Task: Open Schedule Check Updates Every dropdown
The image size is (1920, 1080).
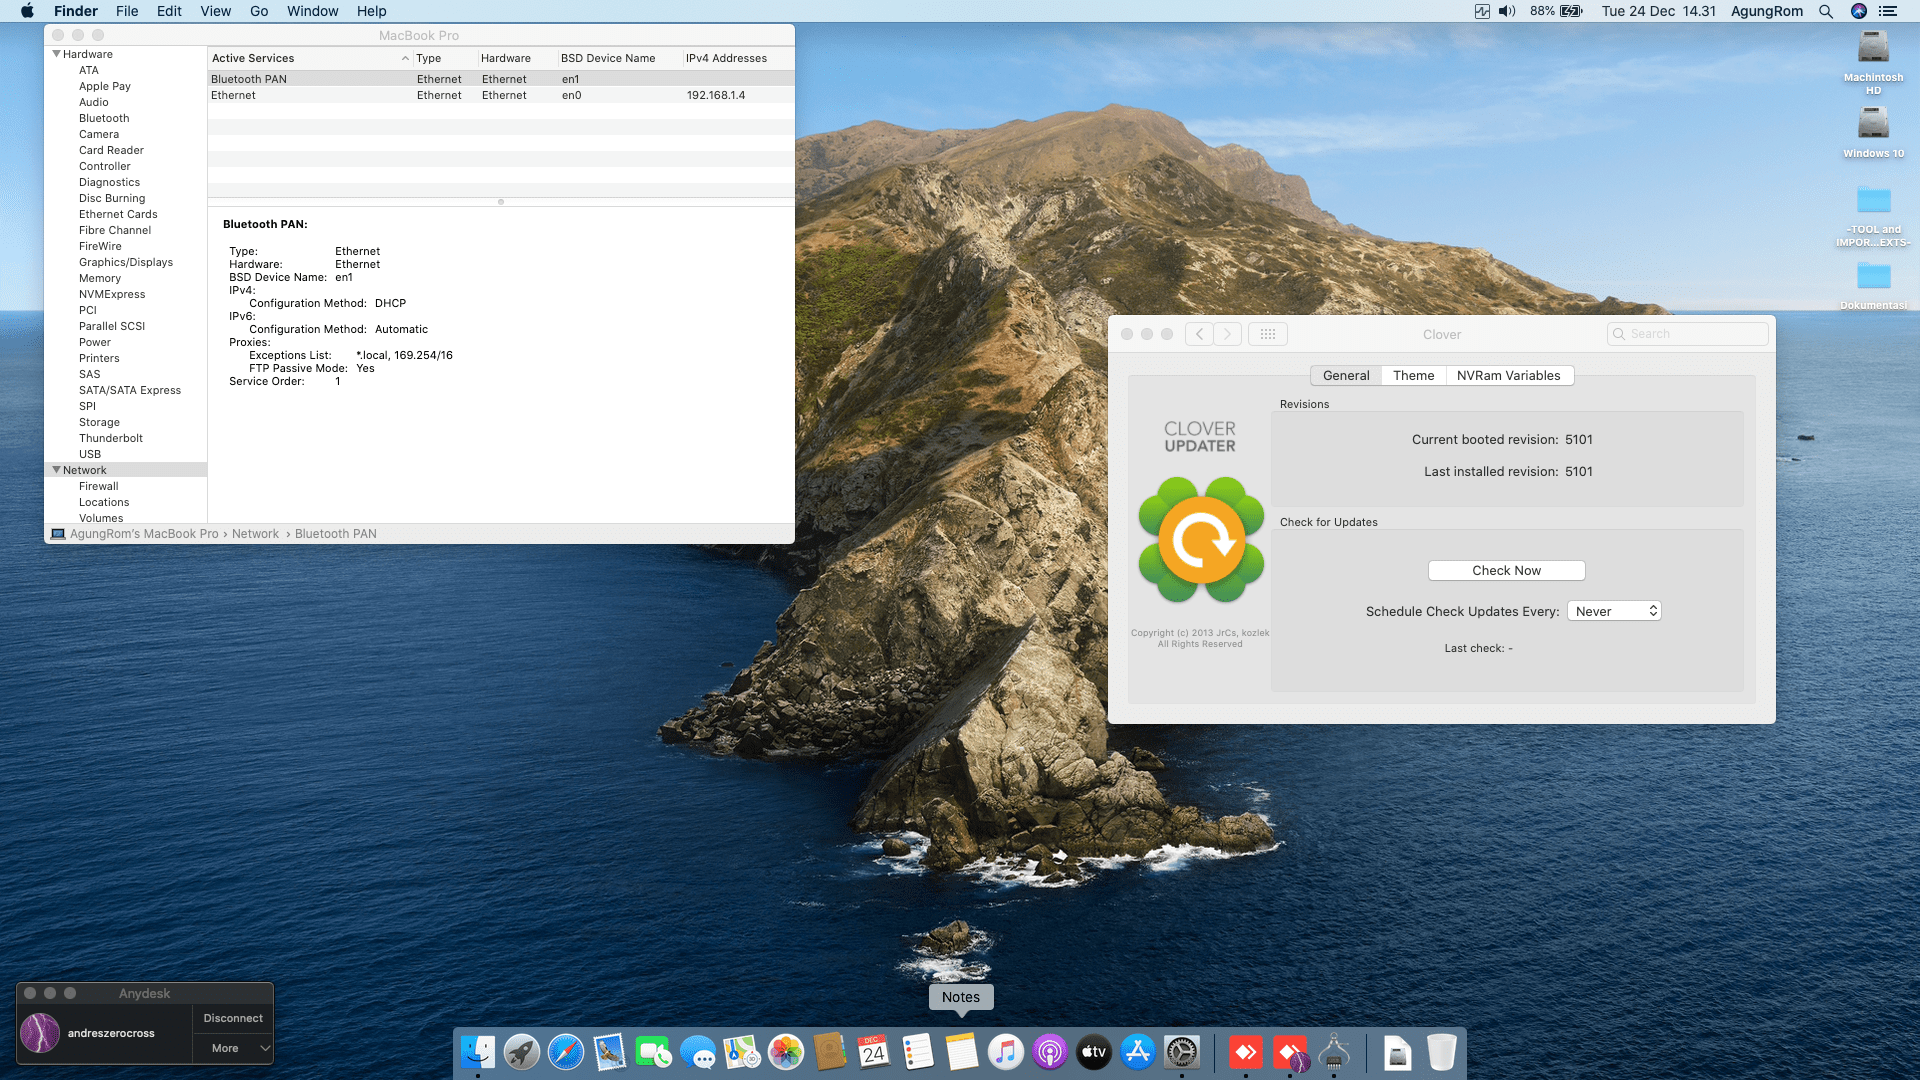Action: 1614,611
